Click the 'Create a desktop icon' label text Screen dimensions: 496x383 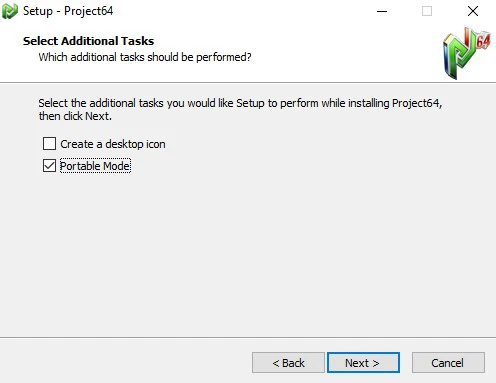click(113, 144)
